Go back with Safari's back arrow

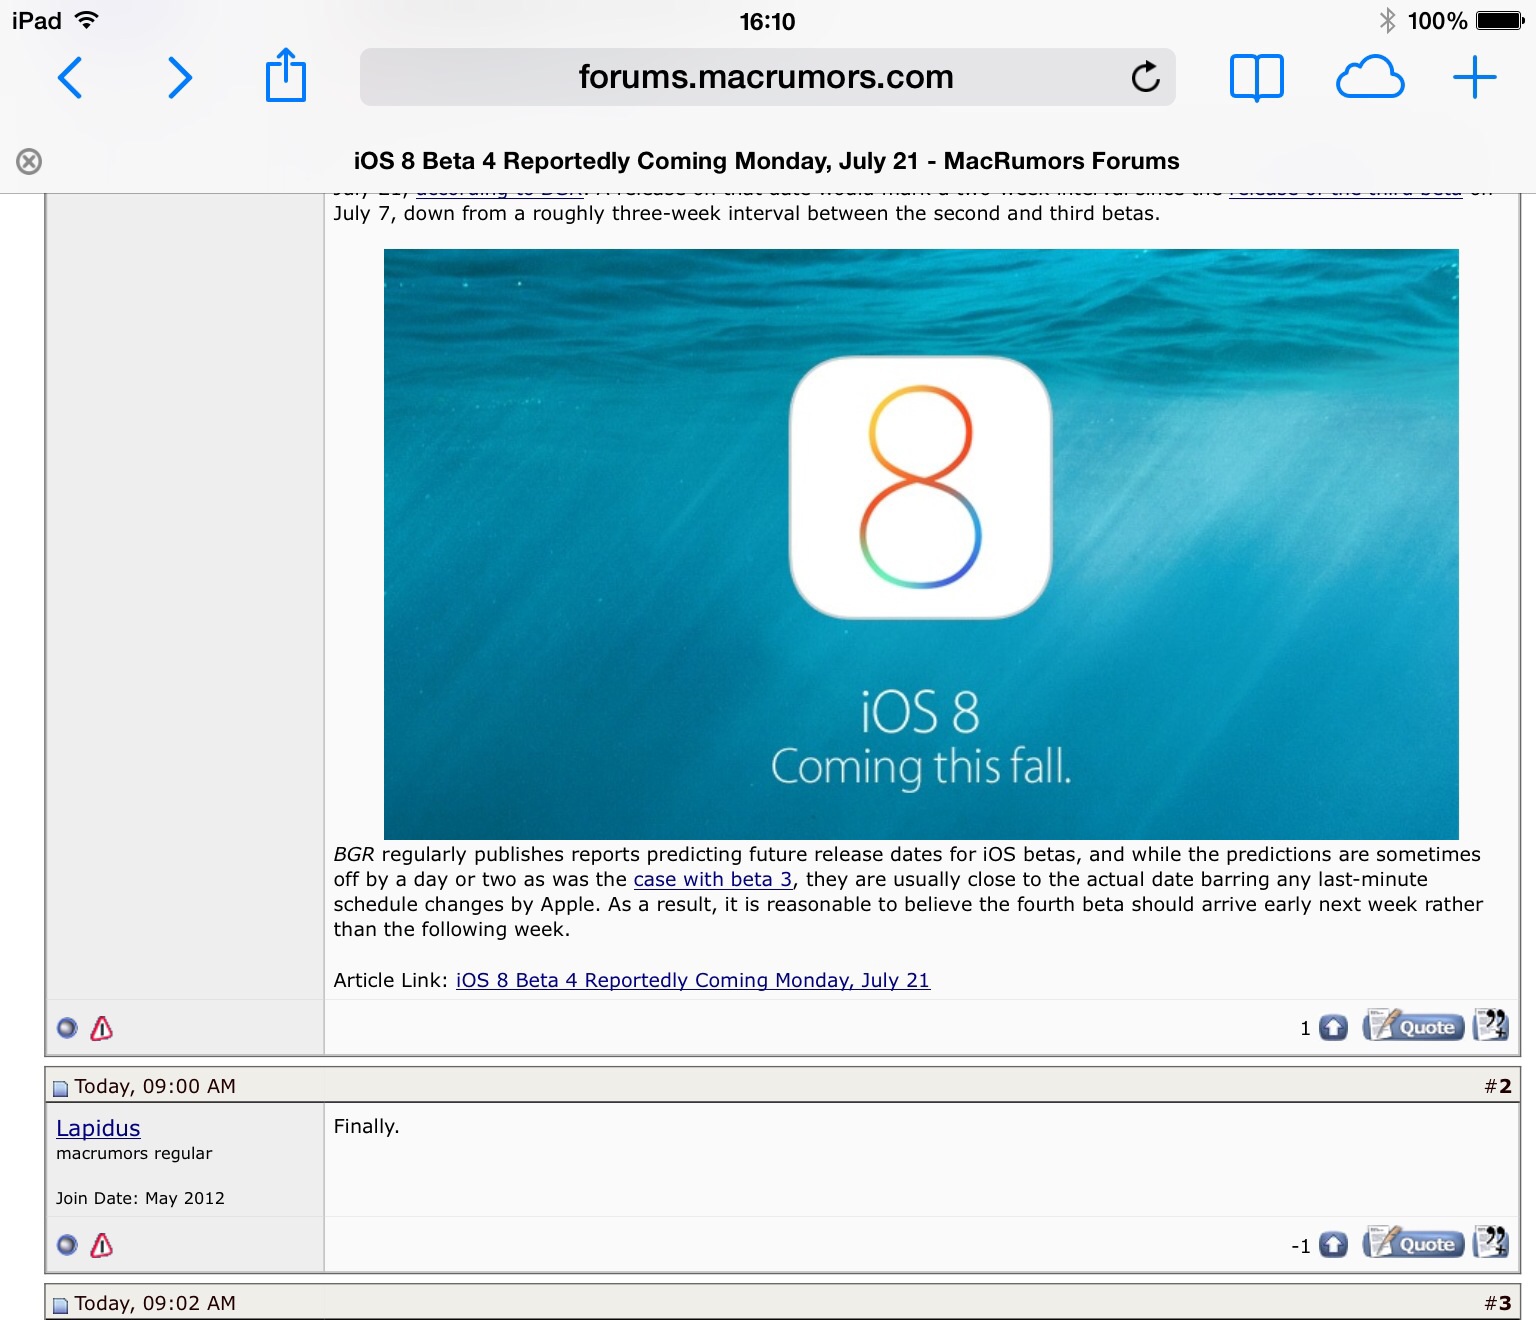[x=70, y=77]
